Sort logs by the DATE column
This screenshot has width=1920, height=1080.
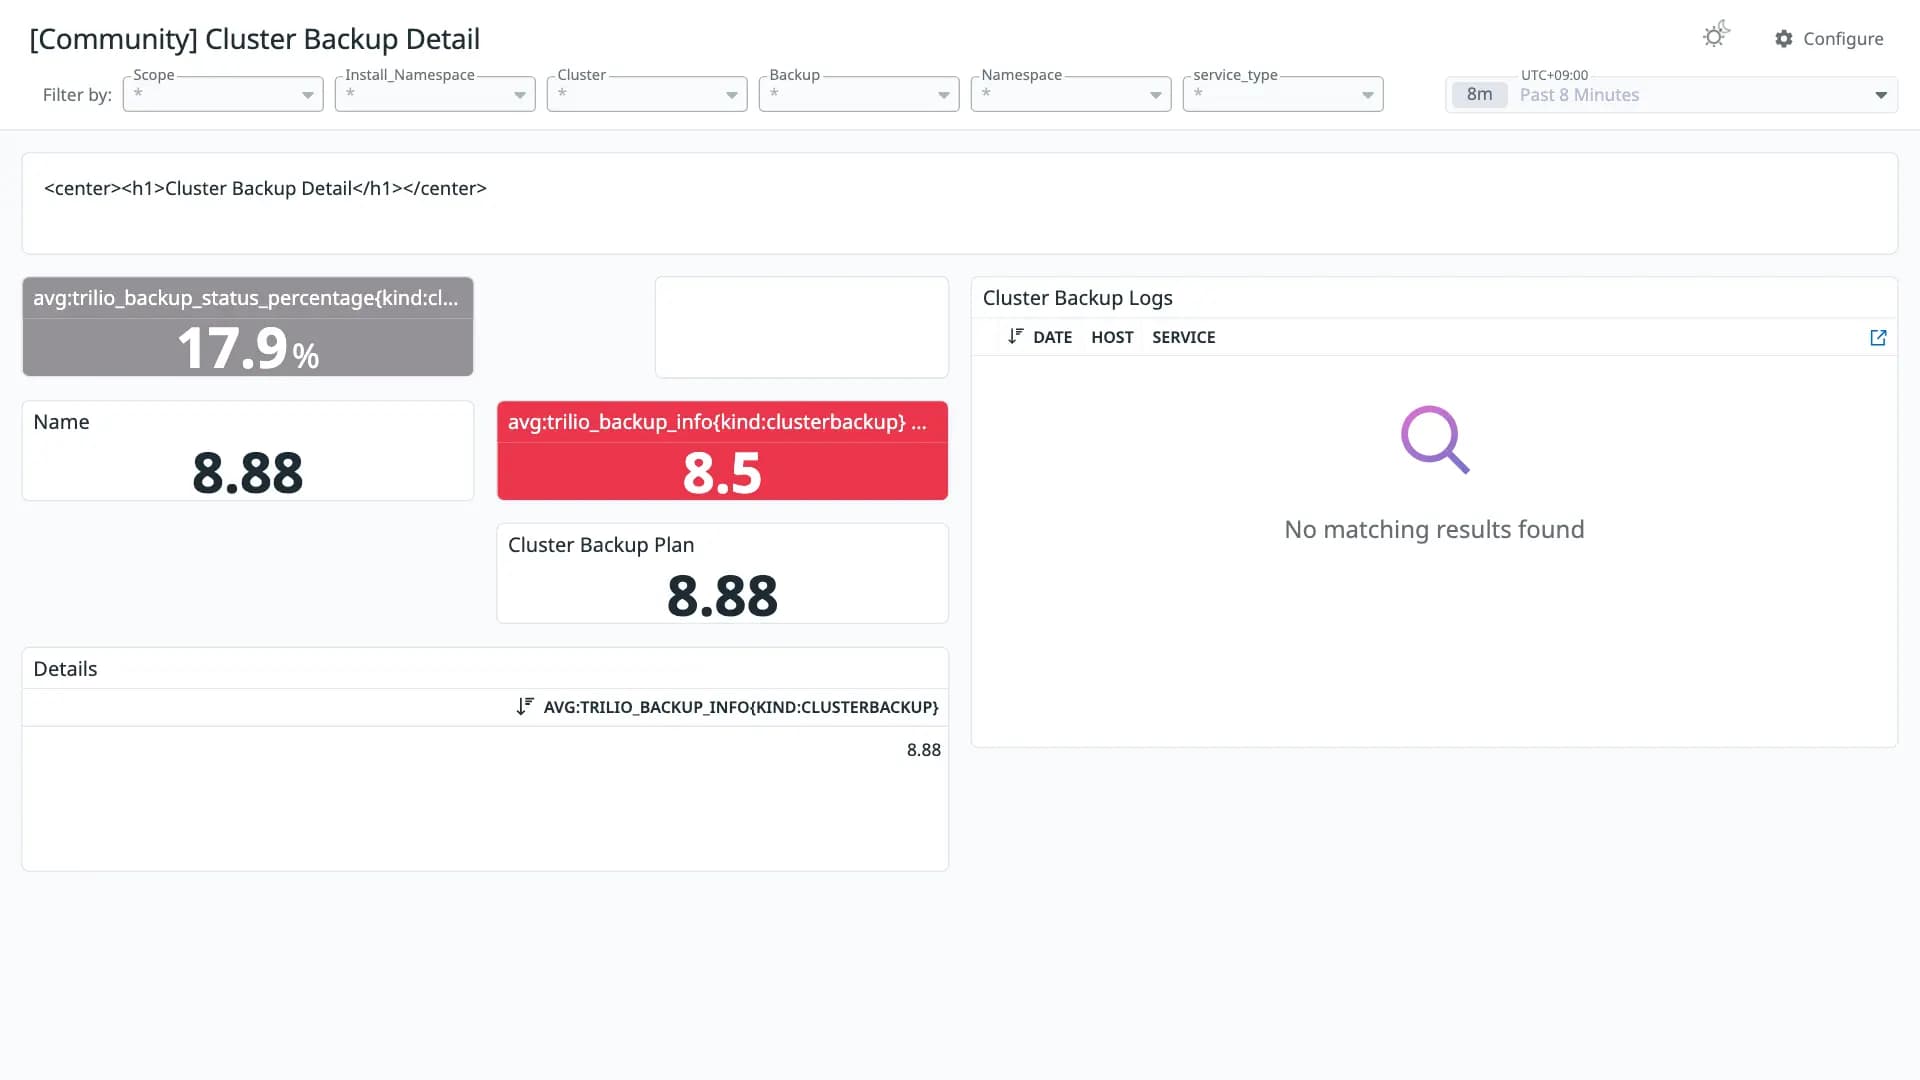pyautogui.click(x=1052, y=338)
